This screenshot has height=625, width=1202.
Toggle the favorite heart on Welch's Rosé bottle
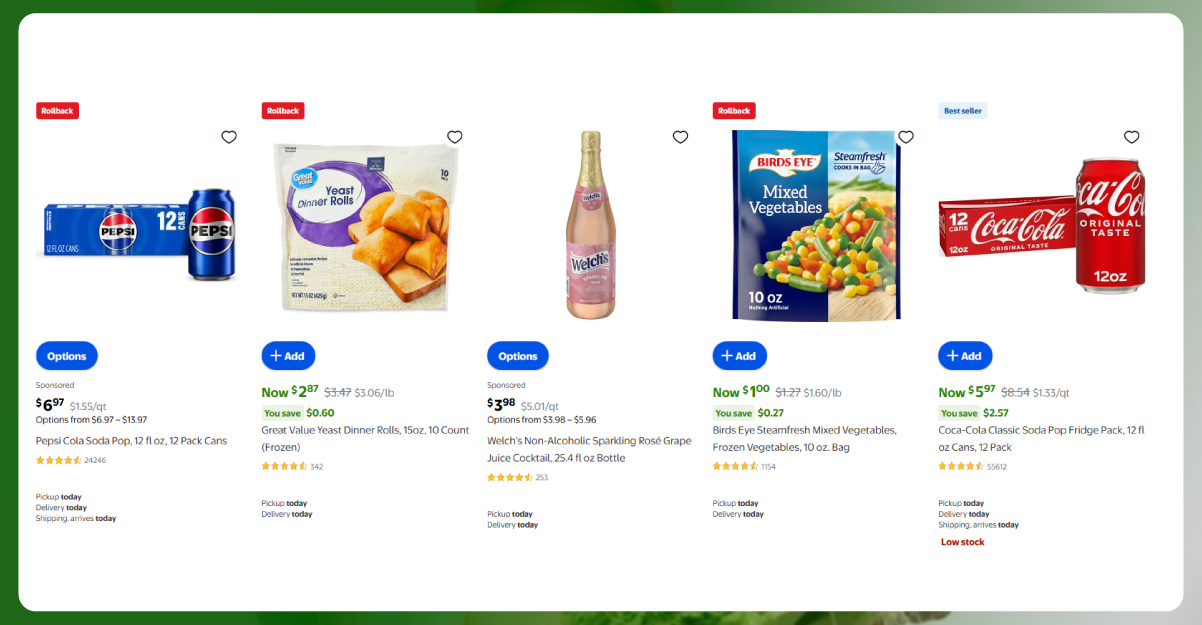tap(681, 137)
